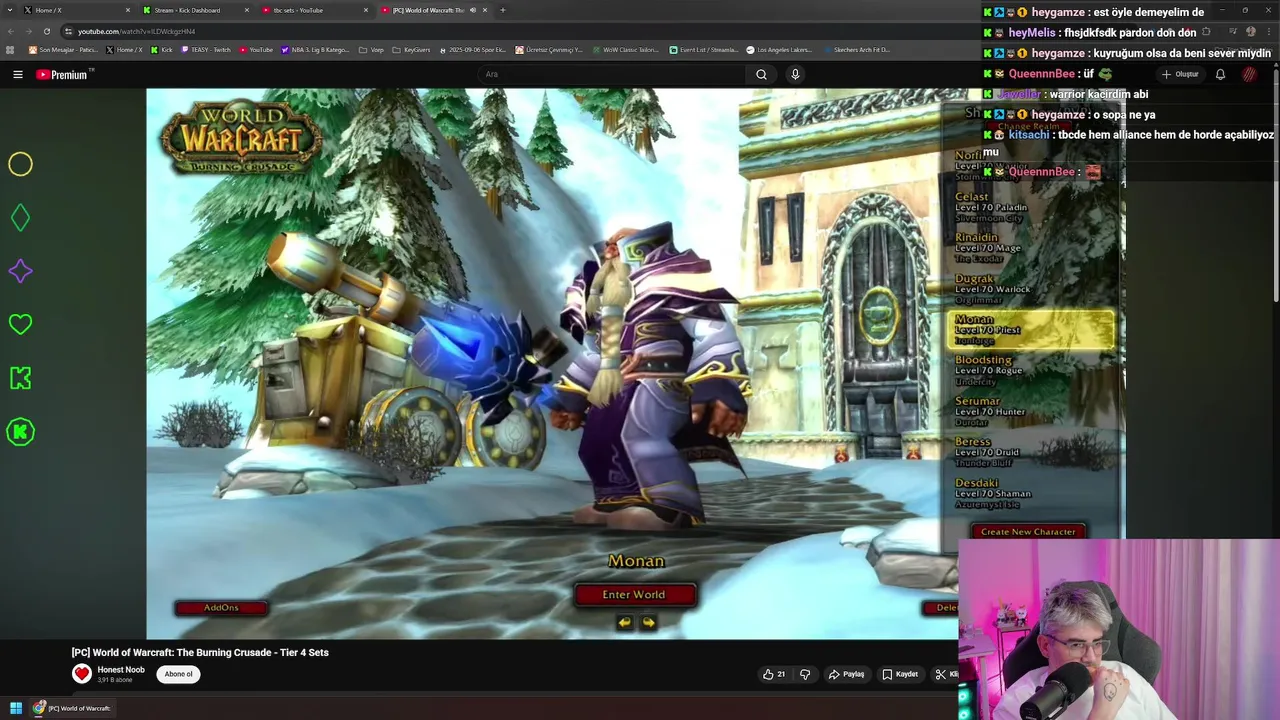
Task: Open the browser tab search dropdown
Action: coord(10,10)
